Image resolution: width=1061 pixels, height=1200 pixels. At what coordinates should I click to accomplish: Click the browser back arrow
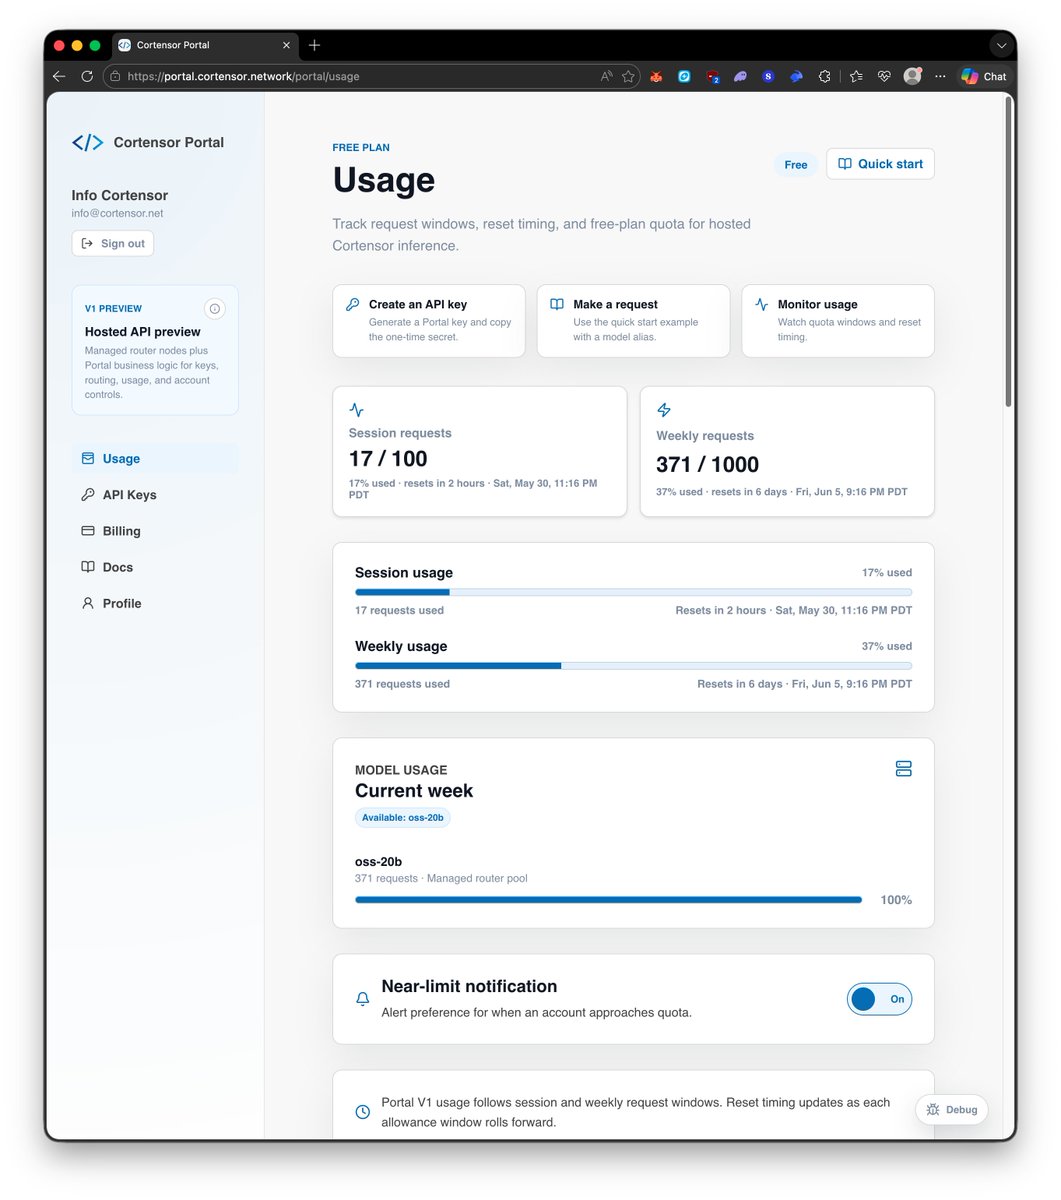[x=59, y=76]
